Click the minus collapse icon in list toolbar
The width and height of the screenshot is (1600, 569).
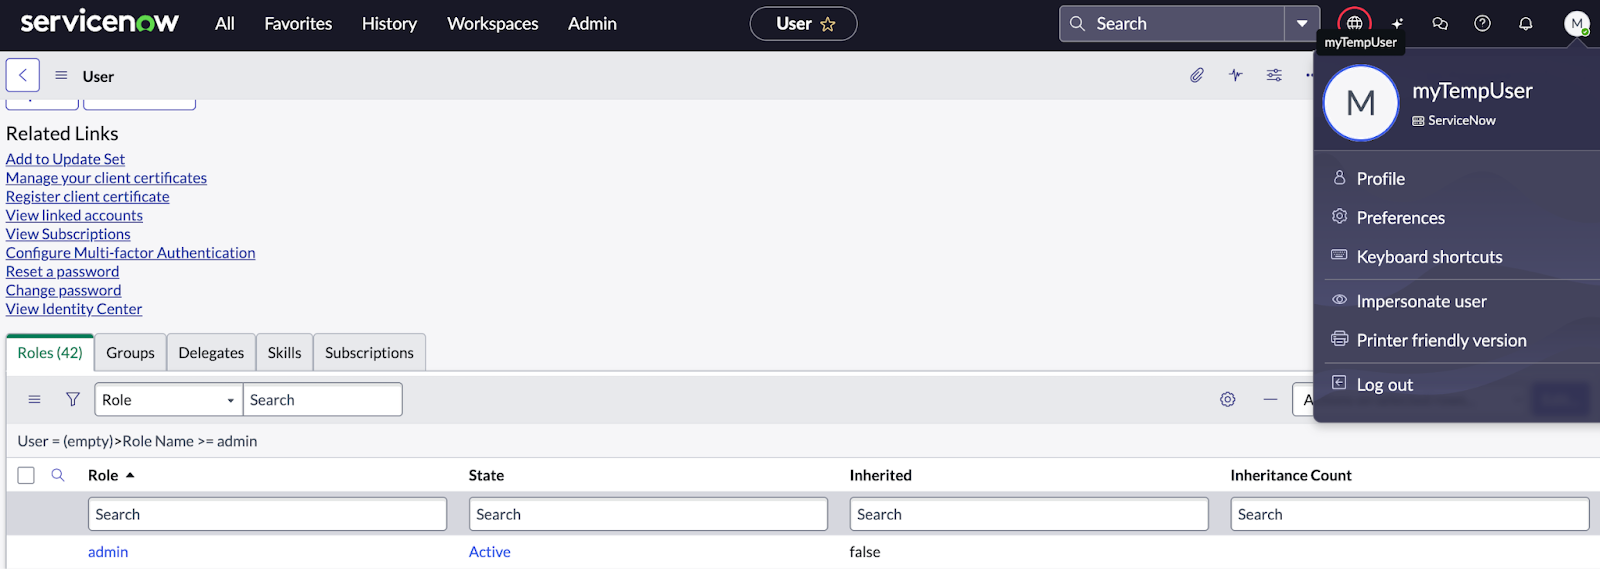pos(1270,399)
